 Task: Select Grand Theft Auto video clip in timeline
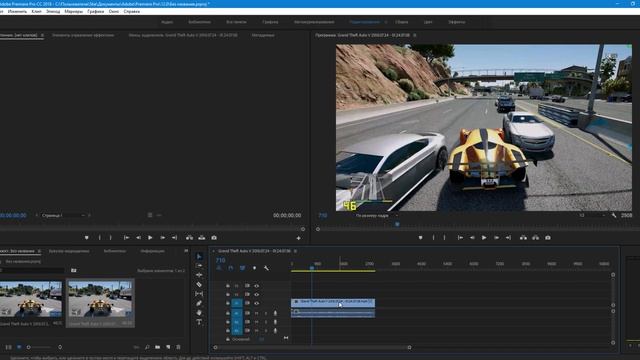(x=333, y=302)
